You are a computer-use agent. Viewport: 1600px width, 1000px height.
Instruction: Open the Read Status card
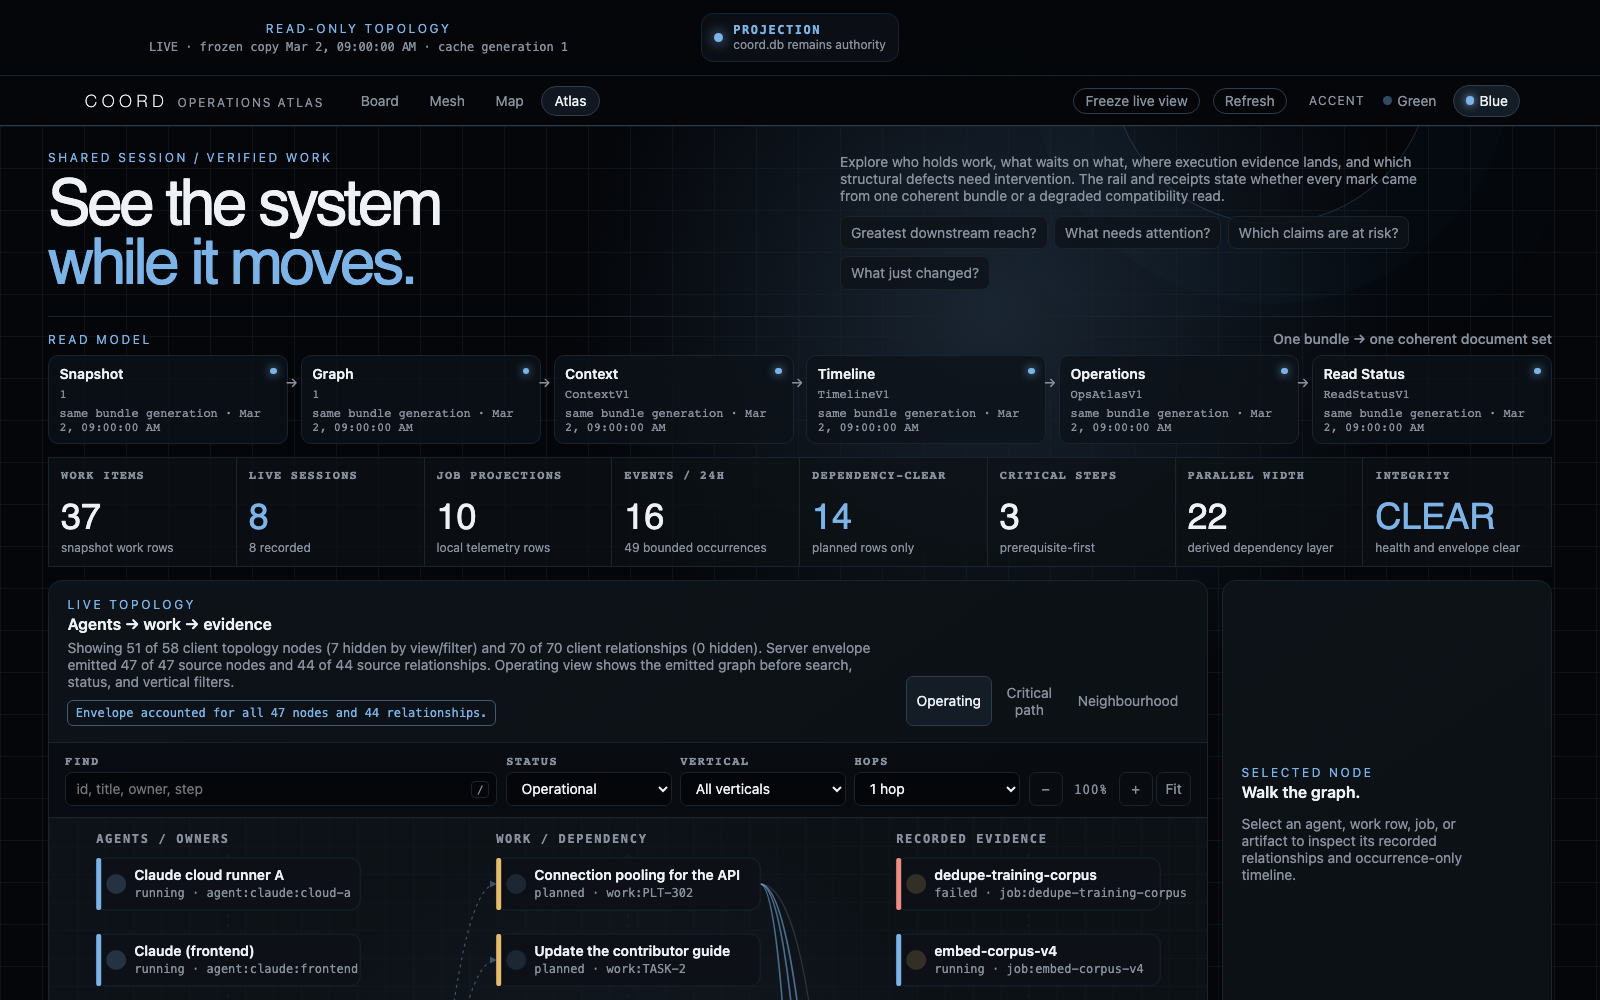(x=1432, y=399)
